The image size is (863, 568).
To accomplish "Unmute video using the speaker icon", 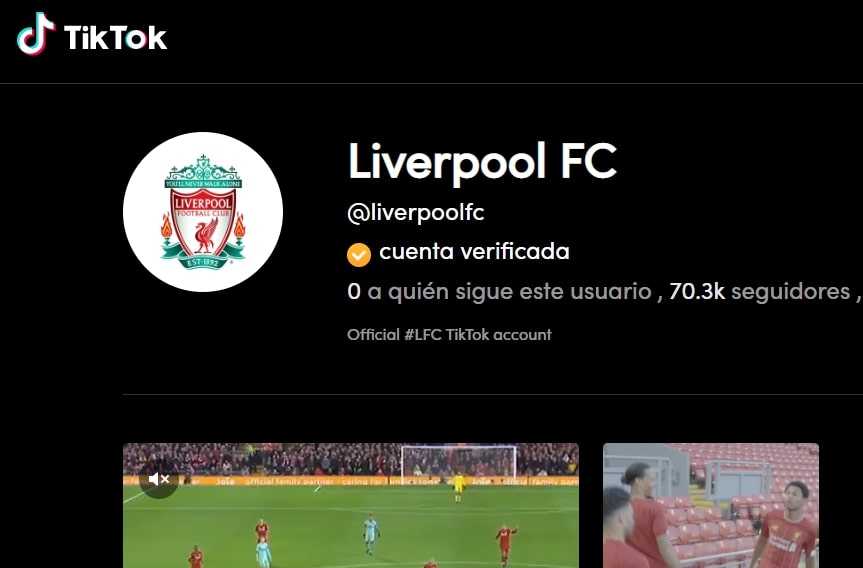I will 159,479.
